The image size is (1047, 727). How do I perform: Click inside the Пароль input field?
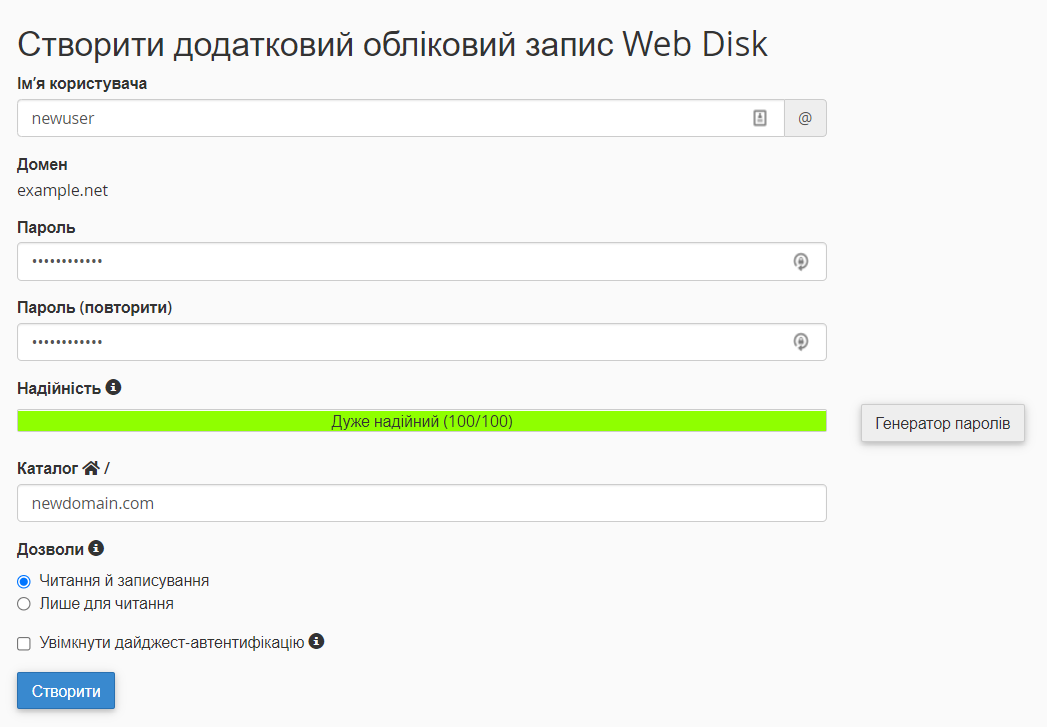[x=400, y=262]
